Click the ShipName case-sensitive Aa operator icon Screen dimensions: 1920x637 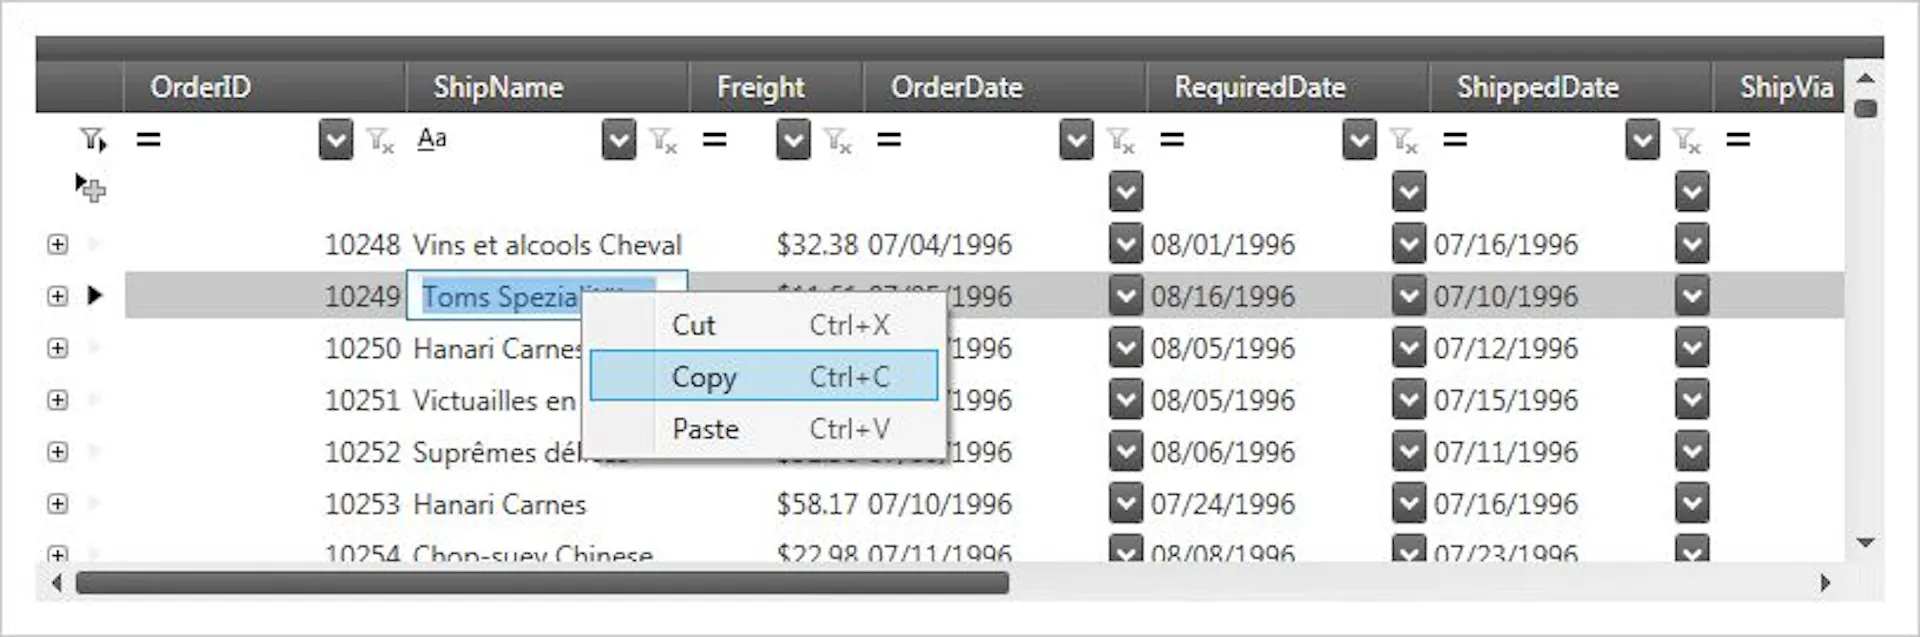(432, 139)
